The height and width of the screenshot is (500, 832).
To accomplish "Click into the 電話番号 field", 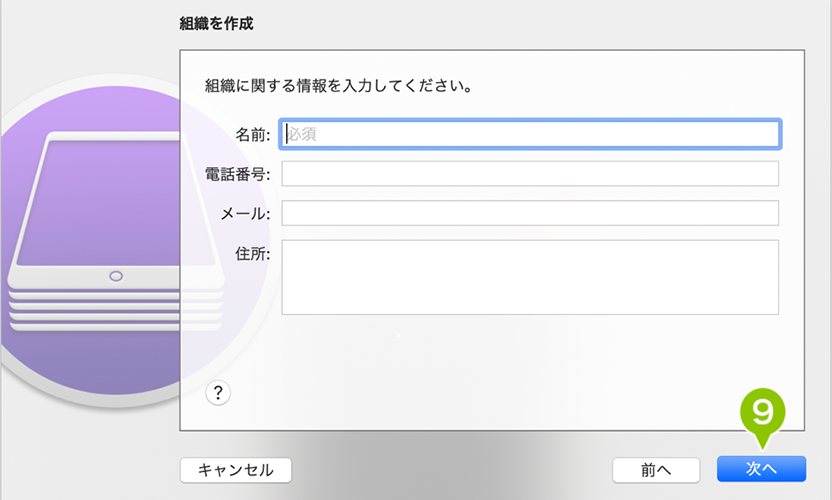I will click(530, 174).
